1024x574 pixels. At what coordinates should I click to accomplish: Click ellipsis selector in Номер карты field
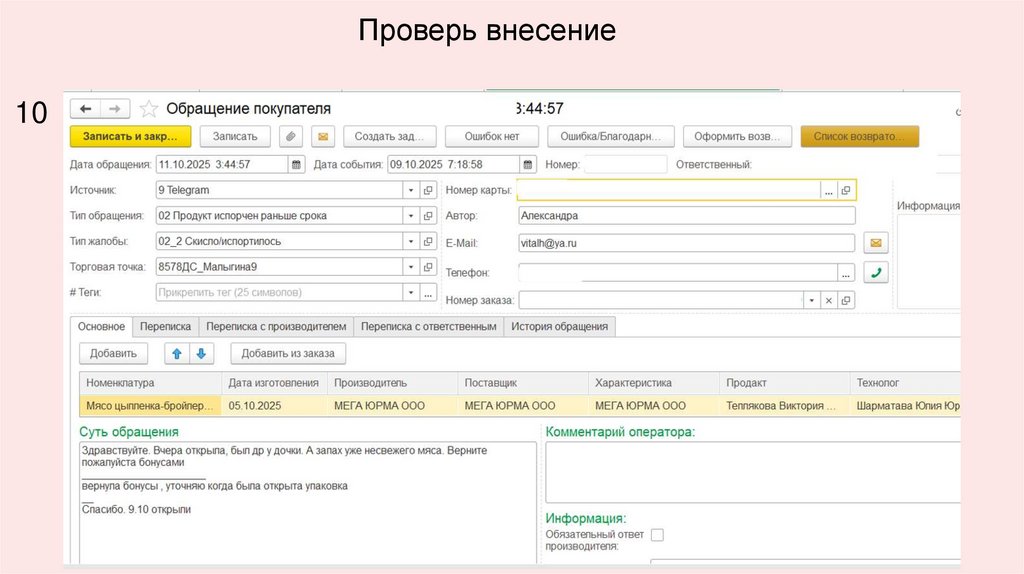[828, 190]
